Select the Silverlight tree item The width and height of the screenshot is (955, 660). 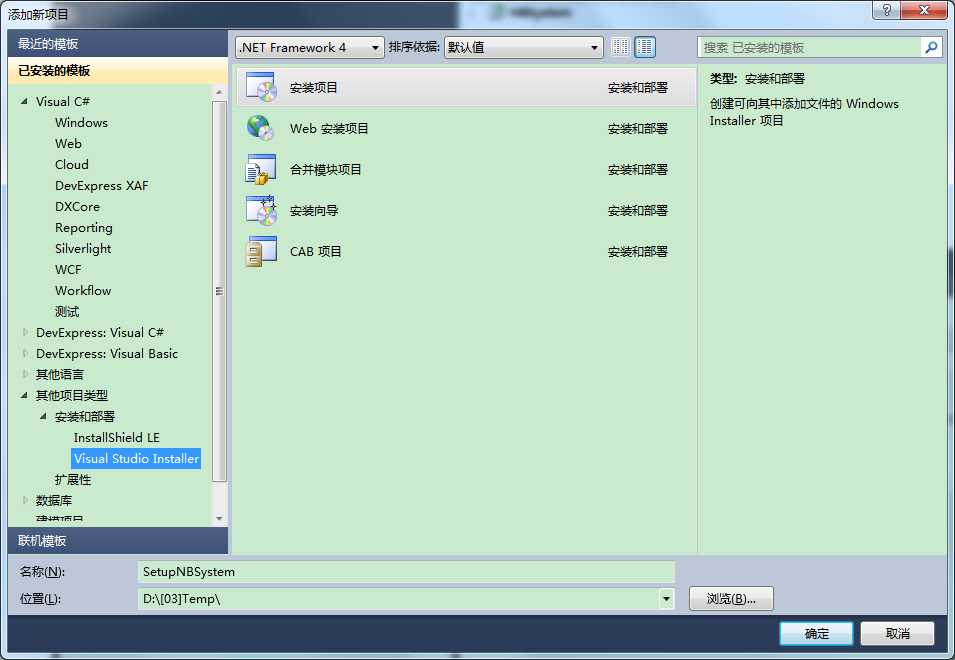coord(83,248)
